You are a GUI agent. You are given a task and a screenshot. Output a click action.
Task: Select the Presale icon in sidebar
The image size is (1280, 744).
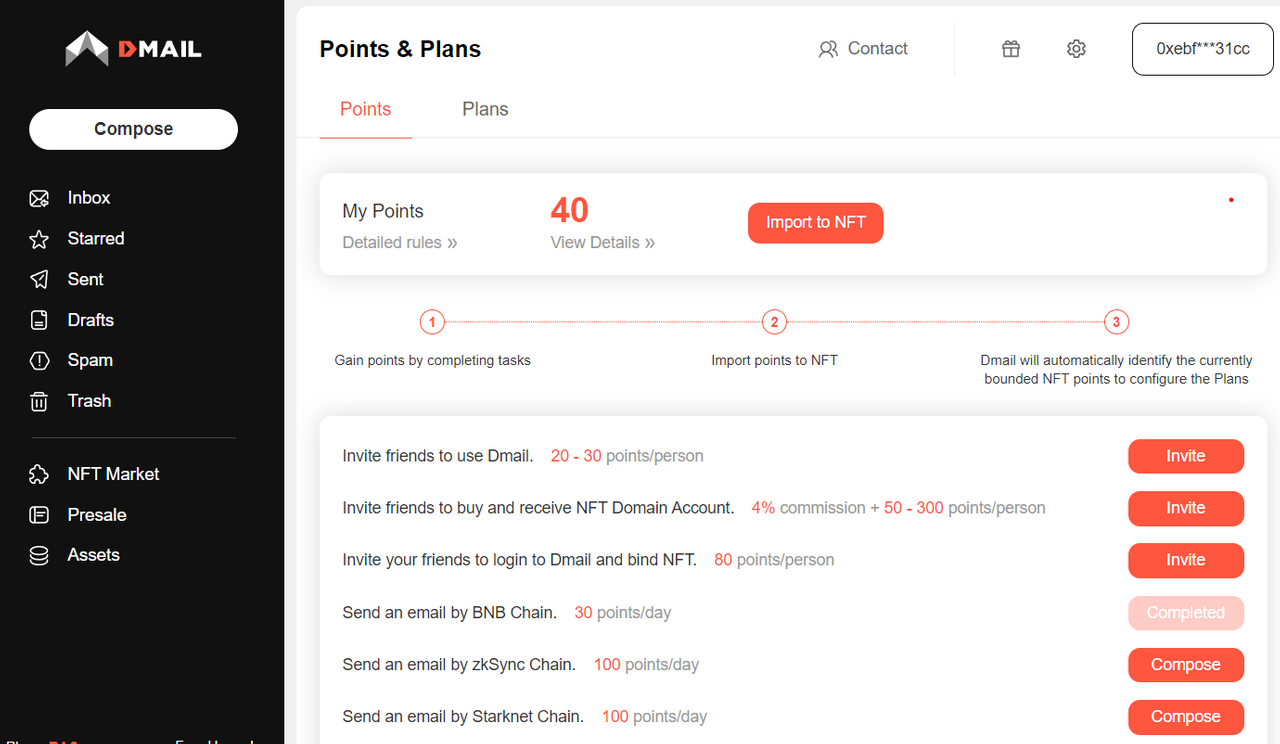(x=39, y=515)
